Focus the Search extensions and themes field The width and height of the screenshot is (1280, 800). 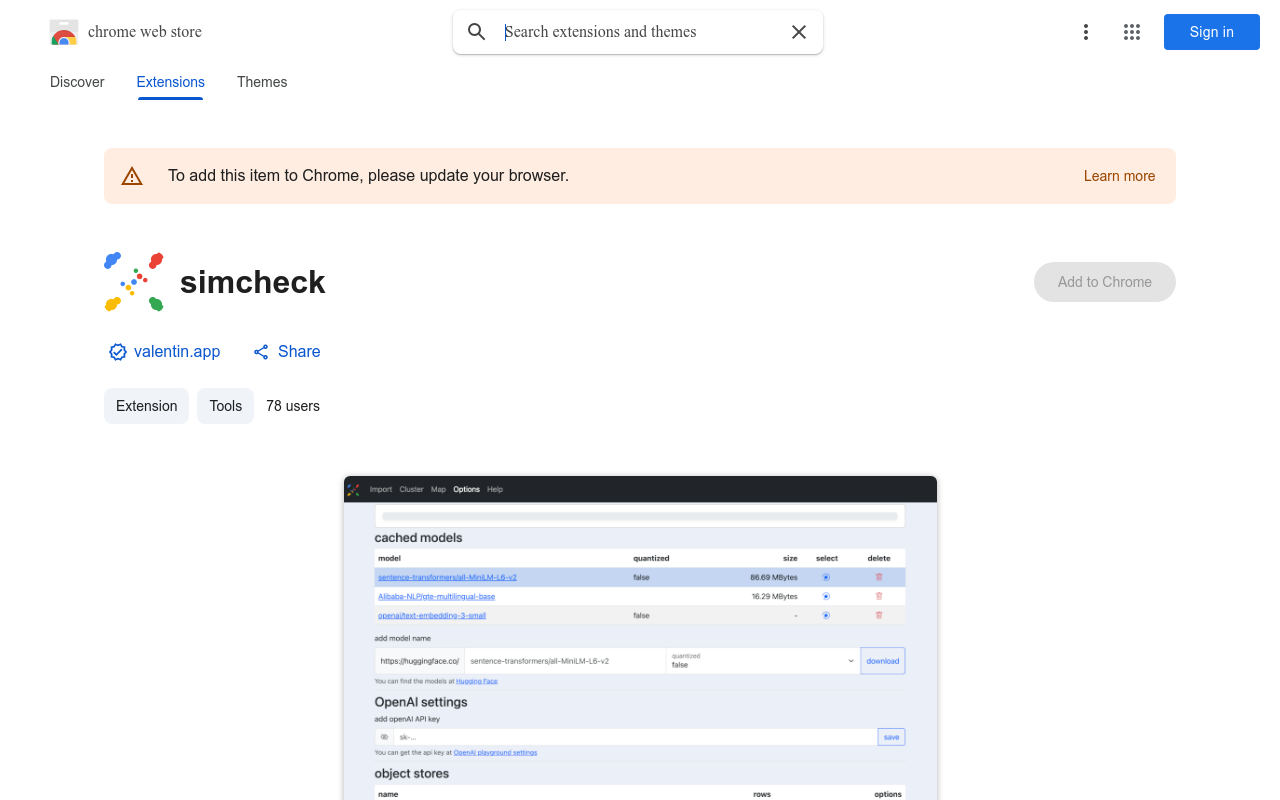[x=640, y=32]
